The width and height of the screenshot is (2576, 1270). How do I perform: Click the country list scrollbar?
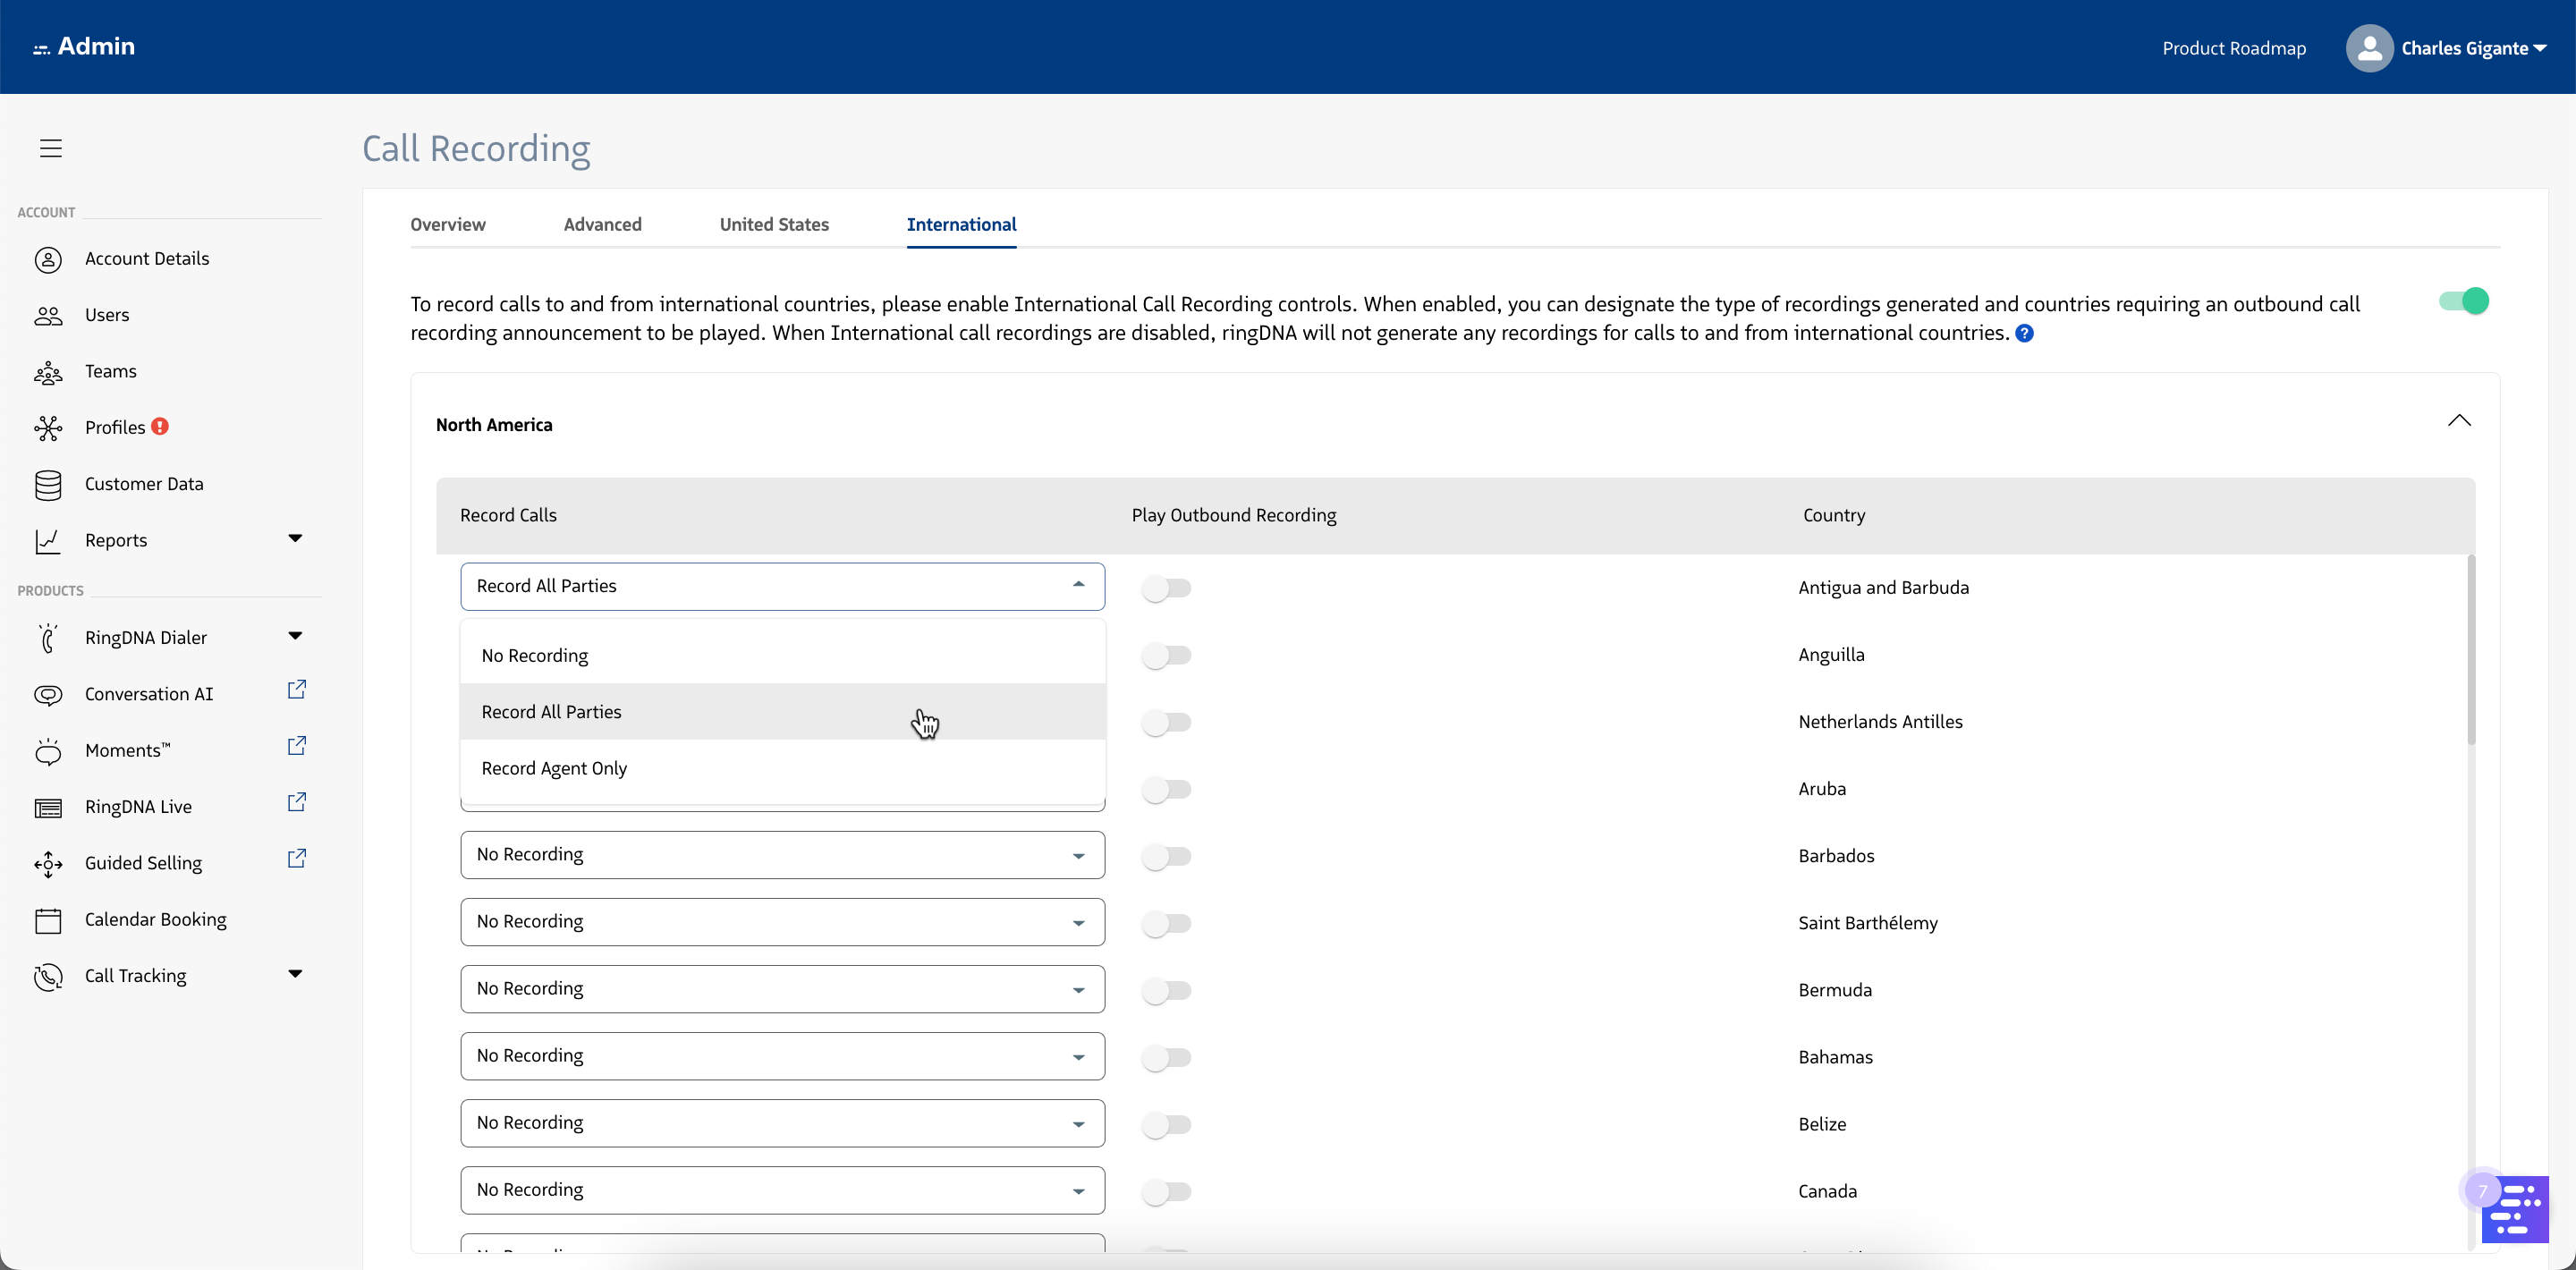(2471, 650)
